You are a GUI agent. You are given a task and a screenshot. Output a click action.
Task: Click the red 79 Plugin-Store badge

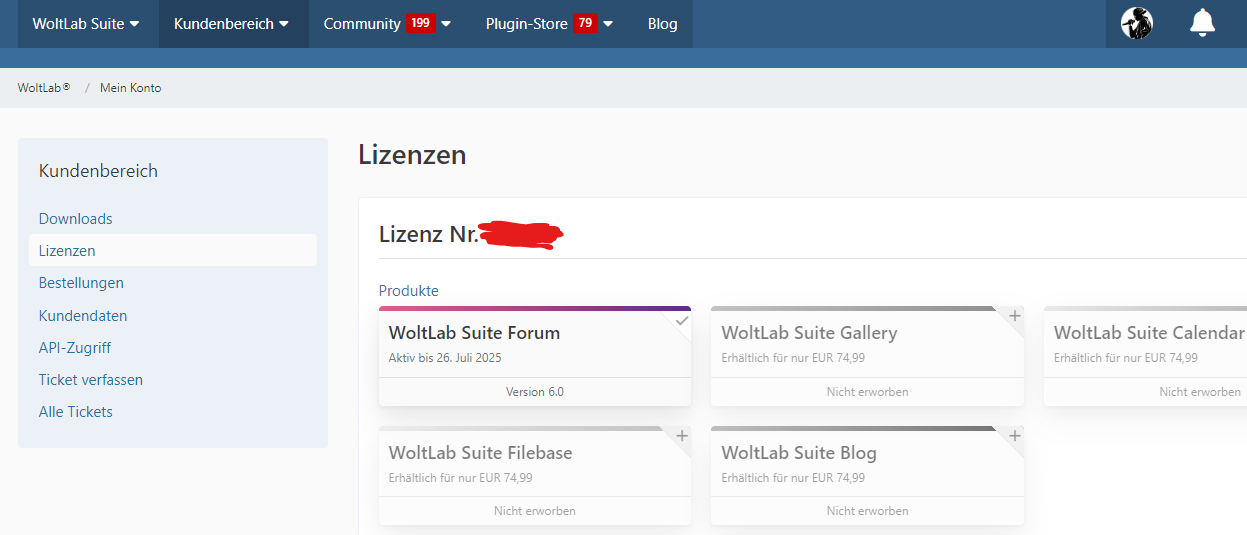pyautogui.click(x=585, y=23)
